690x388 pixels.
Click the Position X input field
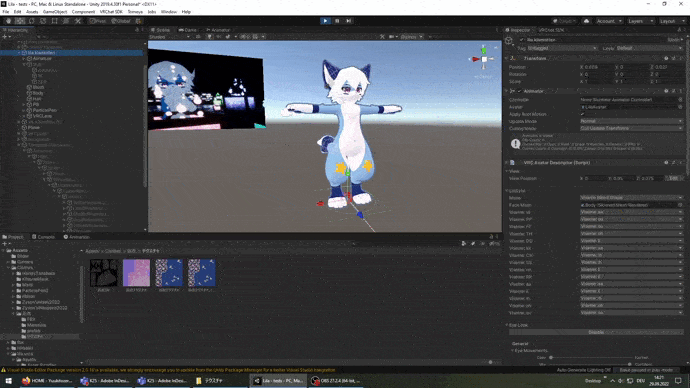tap(598, 67)
